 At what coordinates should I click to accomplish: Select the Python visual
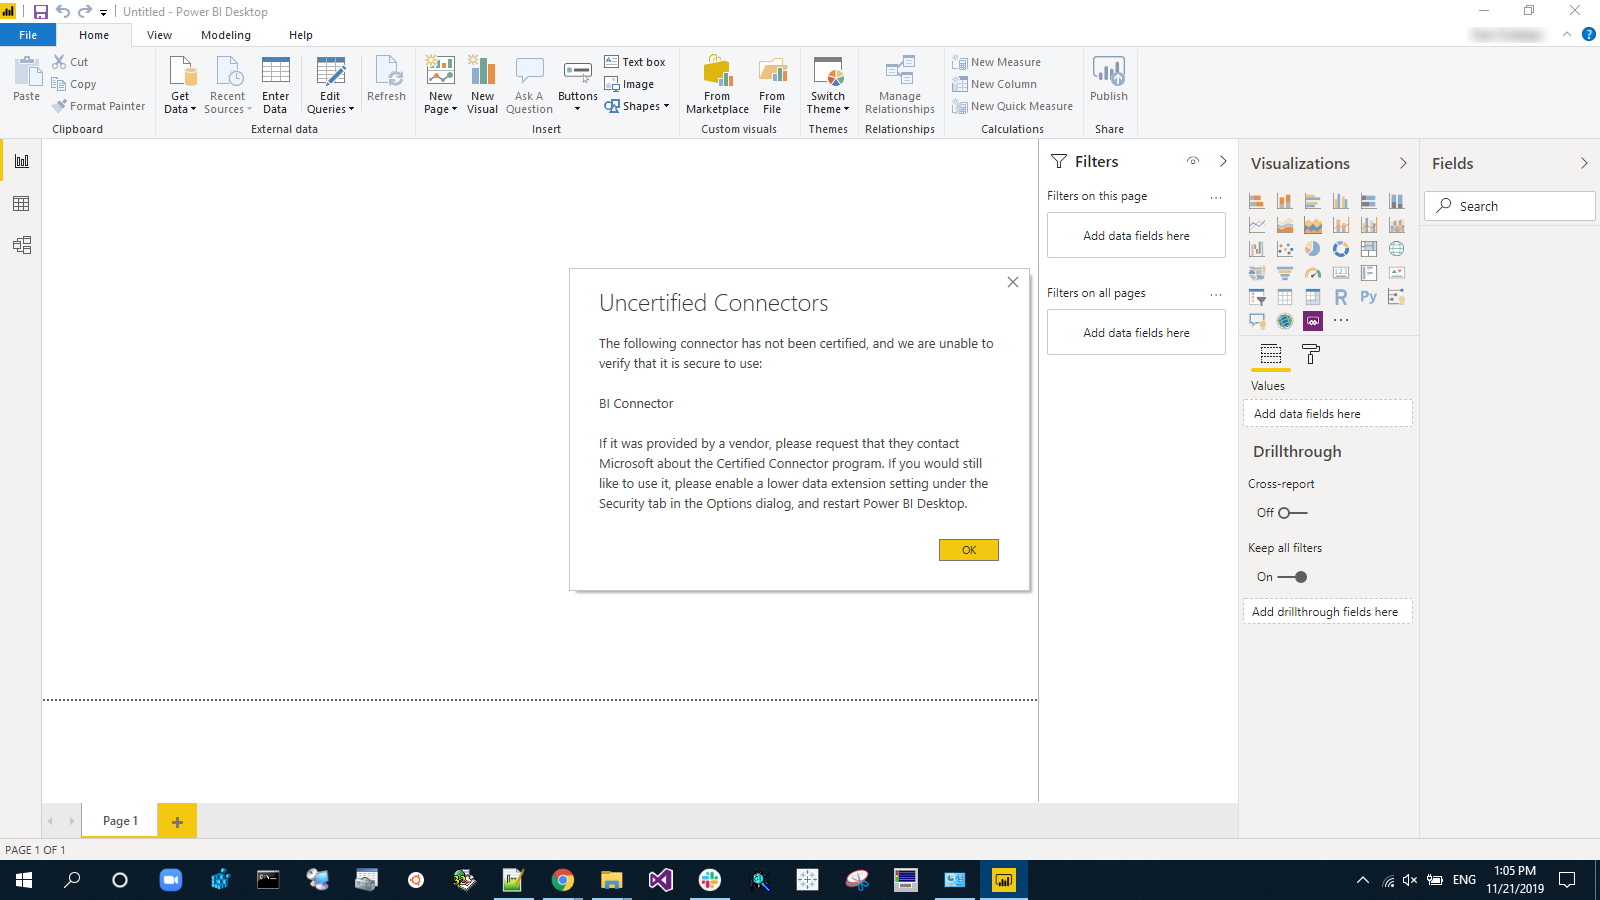1369,297
